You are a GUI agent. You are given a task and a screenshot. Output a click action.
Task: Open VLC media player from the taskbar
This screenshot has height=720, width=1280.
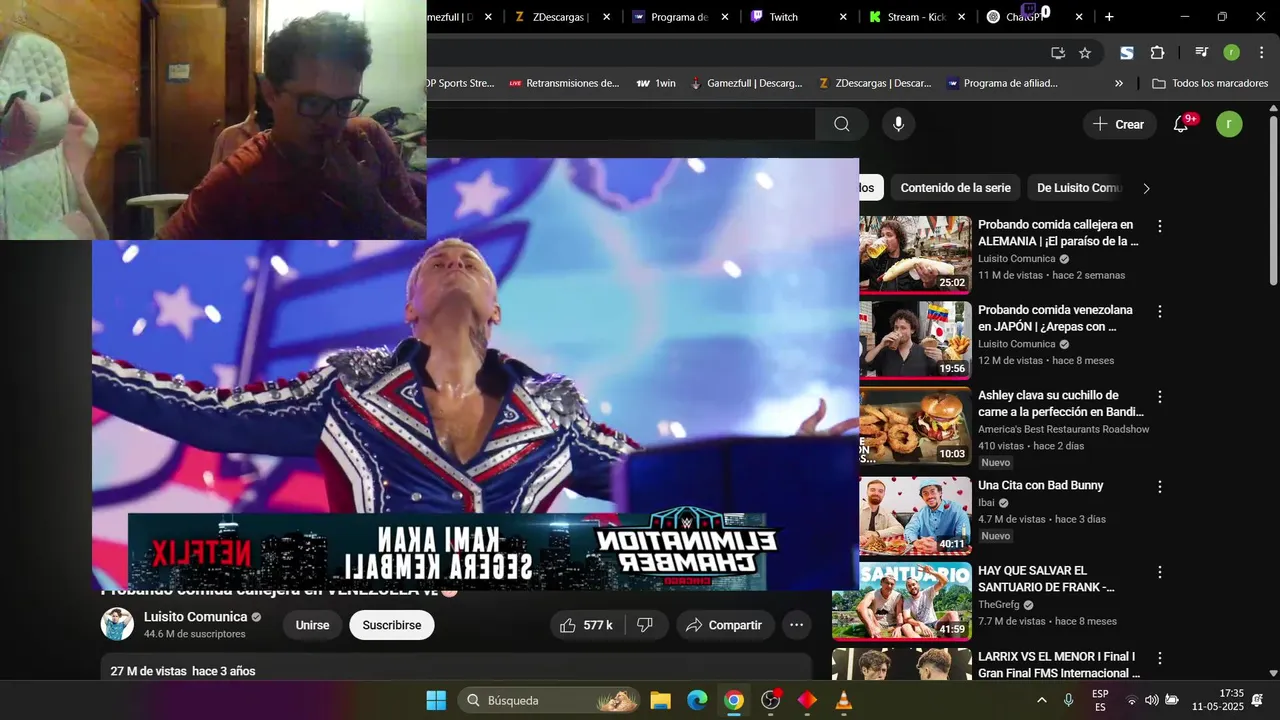[844, 700]
